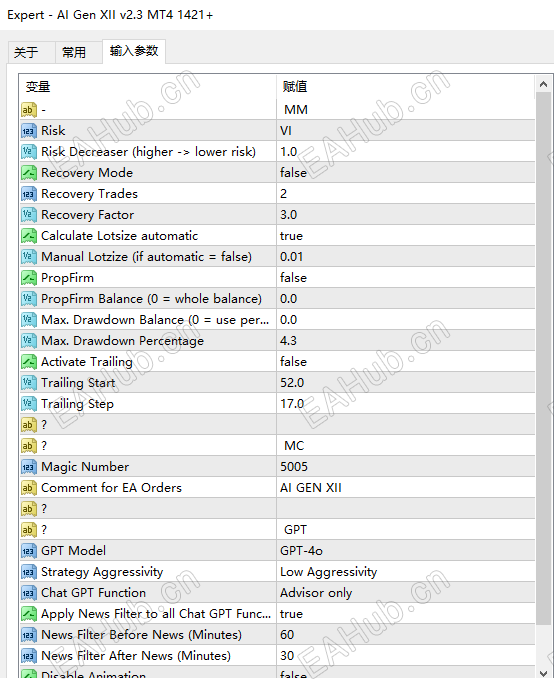Click the integer icon beside Magic Number
This screenshot has height=679, width=554.
[x=29, y=467]
